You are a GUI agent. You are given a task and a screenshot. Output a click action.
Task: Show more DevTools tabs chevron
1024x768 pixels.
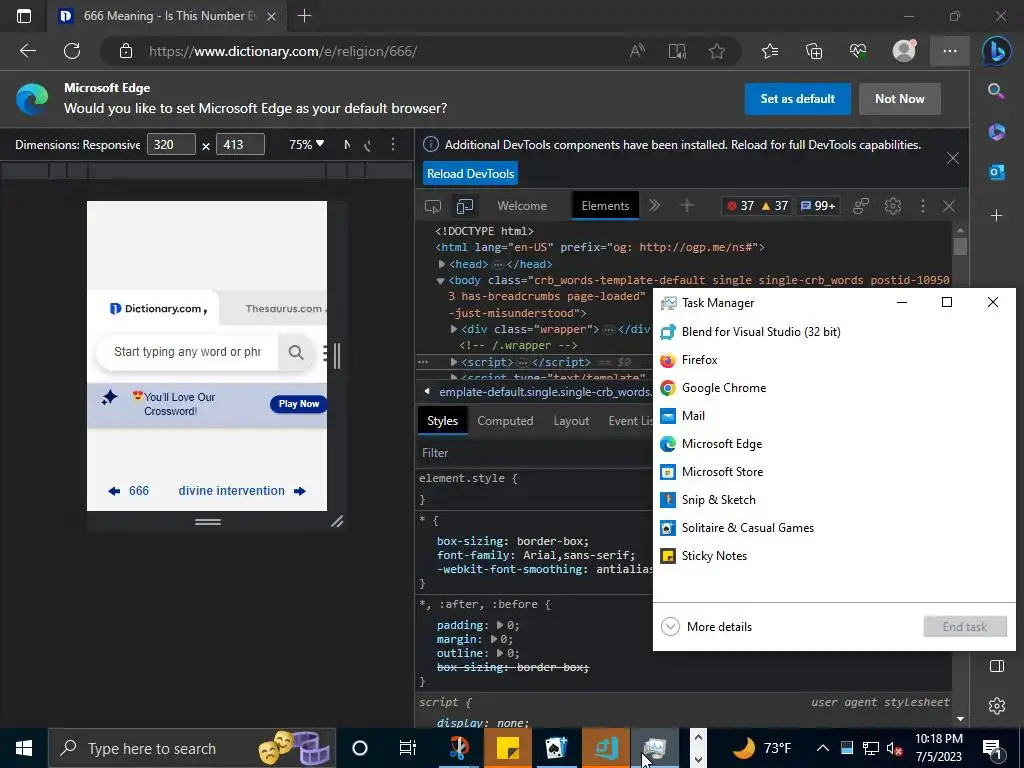pos(654,206)
